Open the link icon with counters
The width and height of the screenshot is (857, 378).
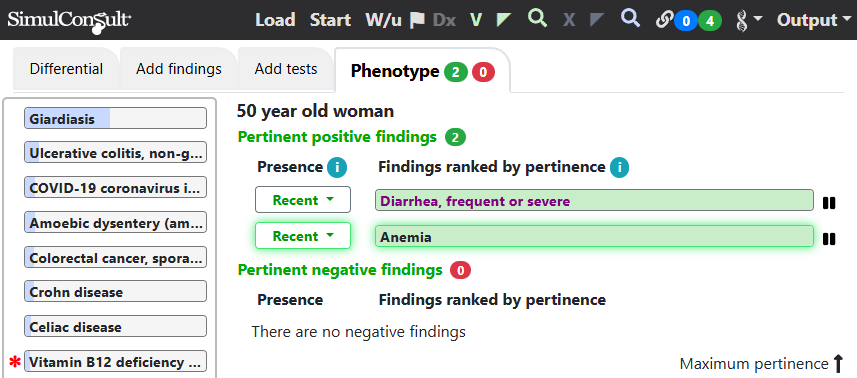pyautogui.click(x=689, y=21)
